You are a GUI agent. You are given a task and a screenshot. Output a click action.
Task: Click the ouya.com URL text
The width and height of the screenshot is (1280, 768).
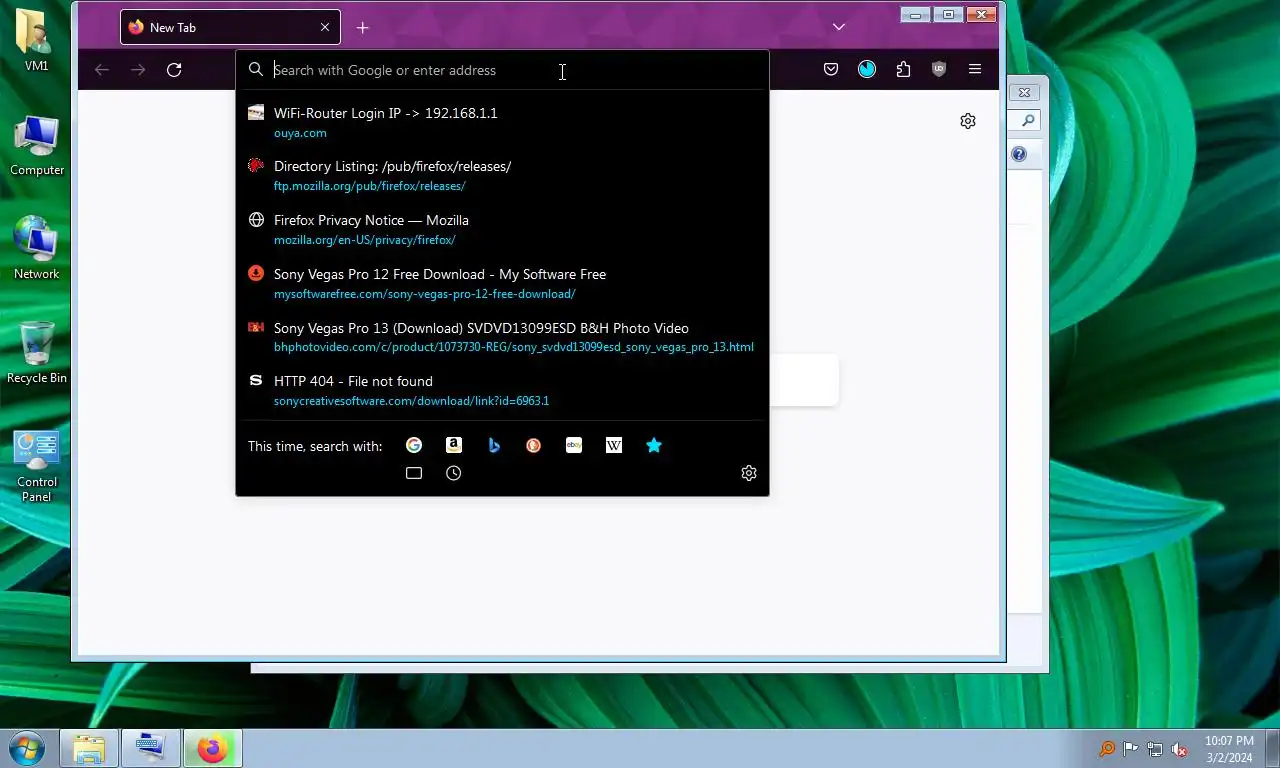300,133
